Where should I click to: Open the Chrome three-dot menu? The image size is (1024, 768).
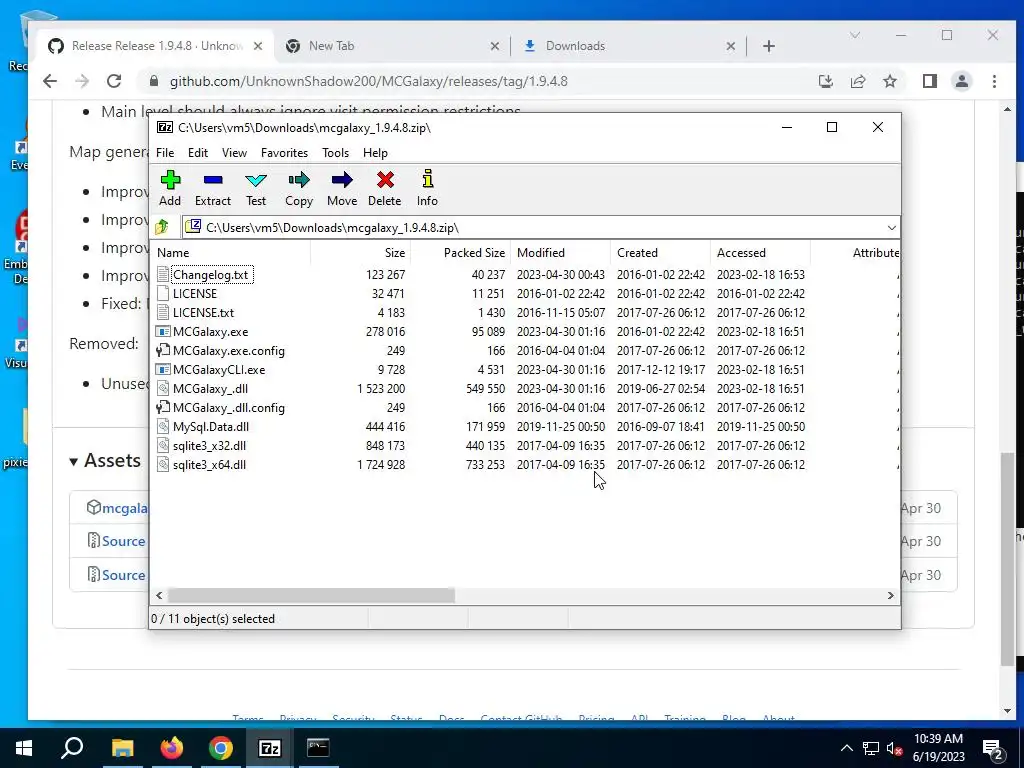click(x=994, y=81)
